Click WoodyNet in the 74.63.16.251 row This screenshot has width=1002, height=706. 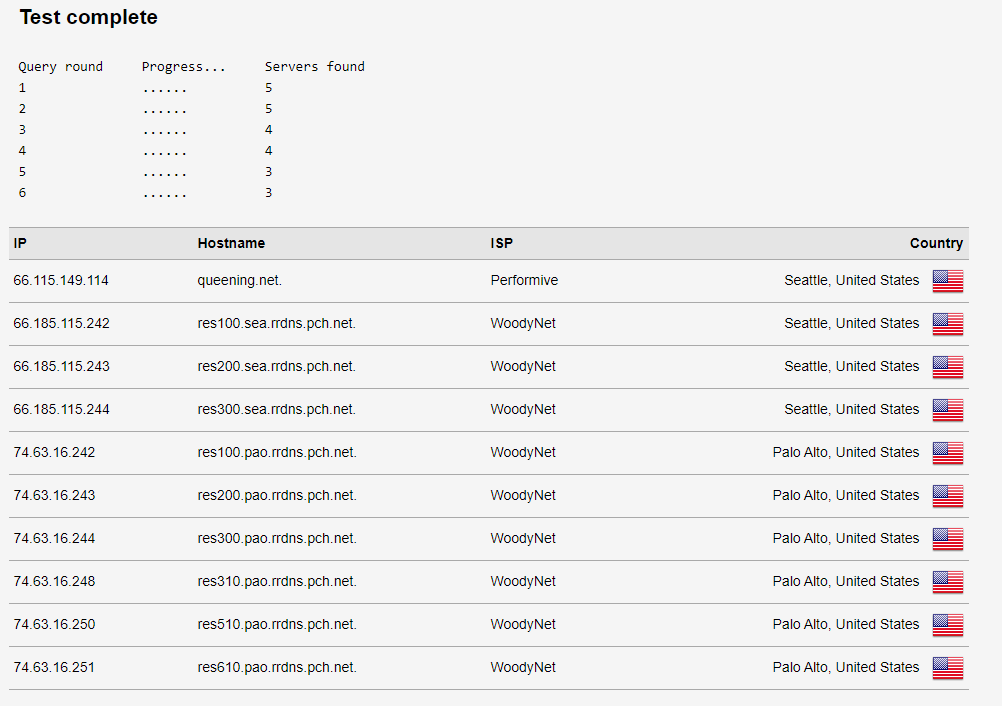point(523,667)
